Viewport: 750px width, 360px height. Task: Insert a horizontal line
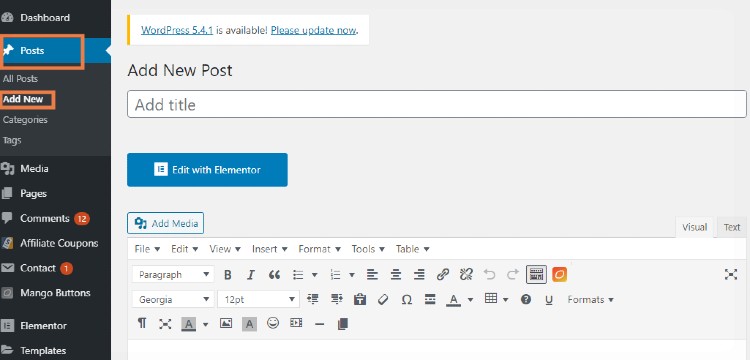(x=320, y=324)
